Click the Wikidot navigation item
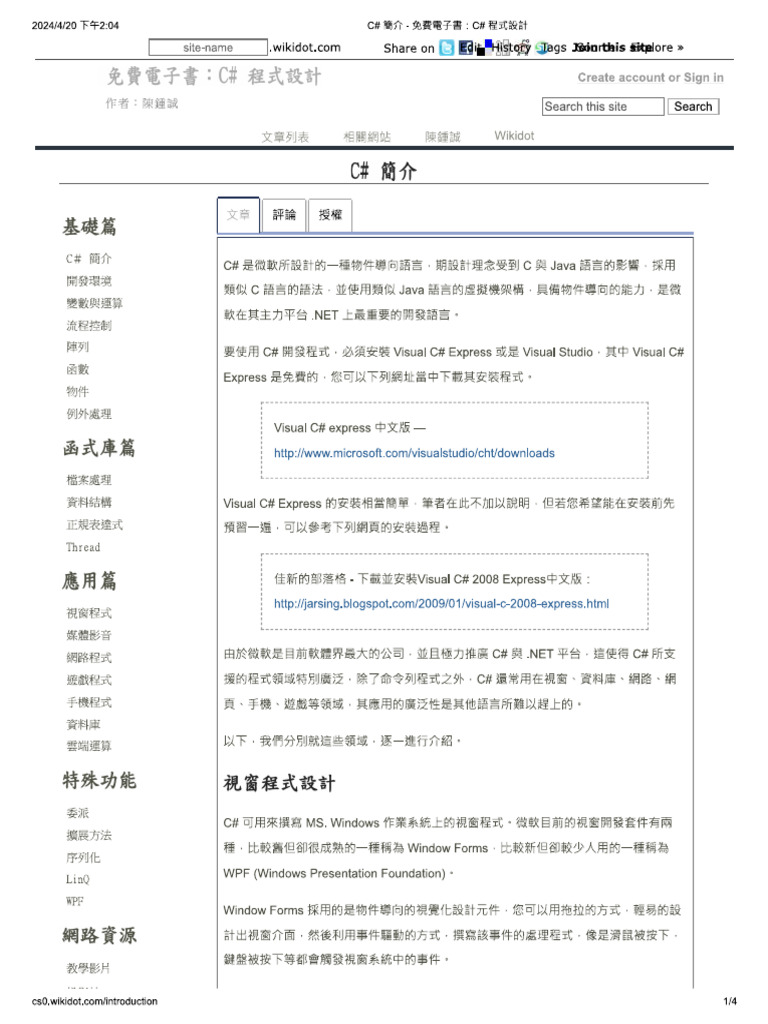Screen dimensions: 768x1024 point(514,136)
